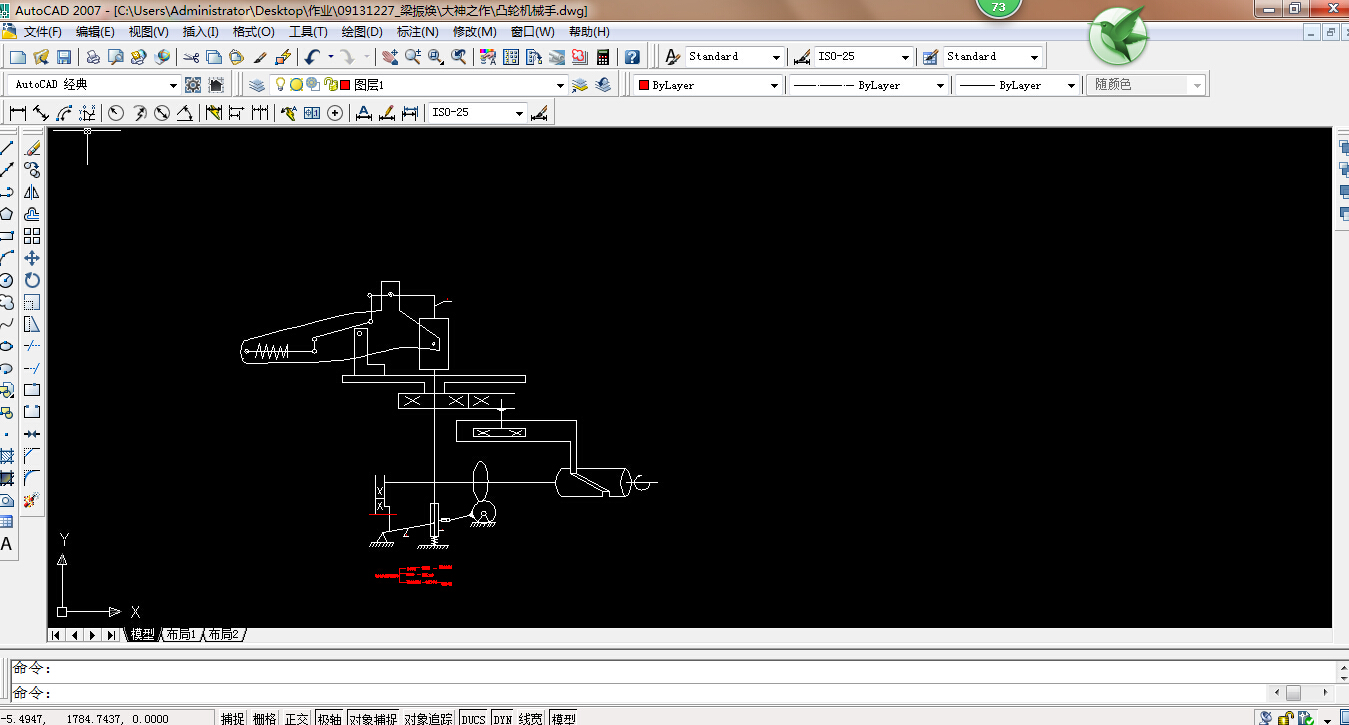Select the Multiline Text 'A' tool
This screenshot has height=725, width=1349.
[7, 544]
